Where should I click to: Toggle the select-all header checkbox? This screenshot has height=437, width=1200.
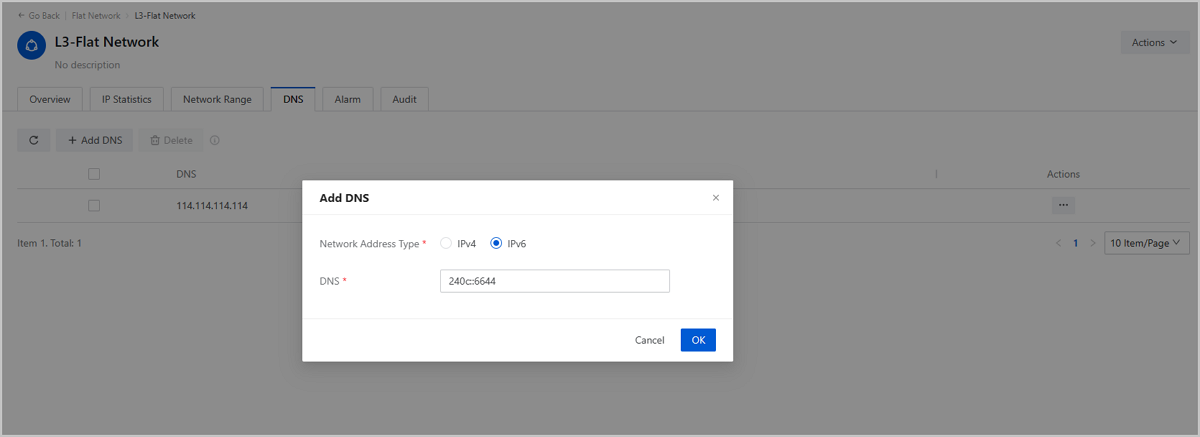coord(94,174)
